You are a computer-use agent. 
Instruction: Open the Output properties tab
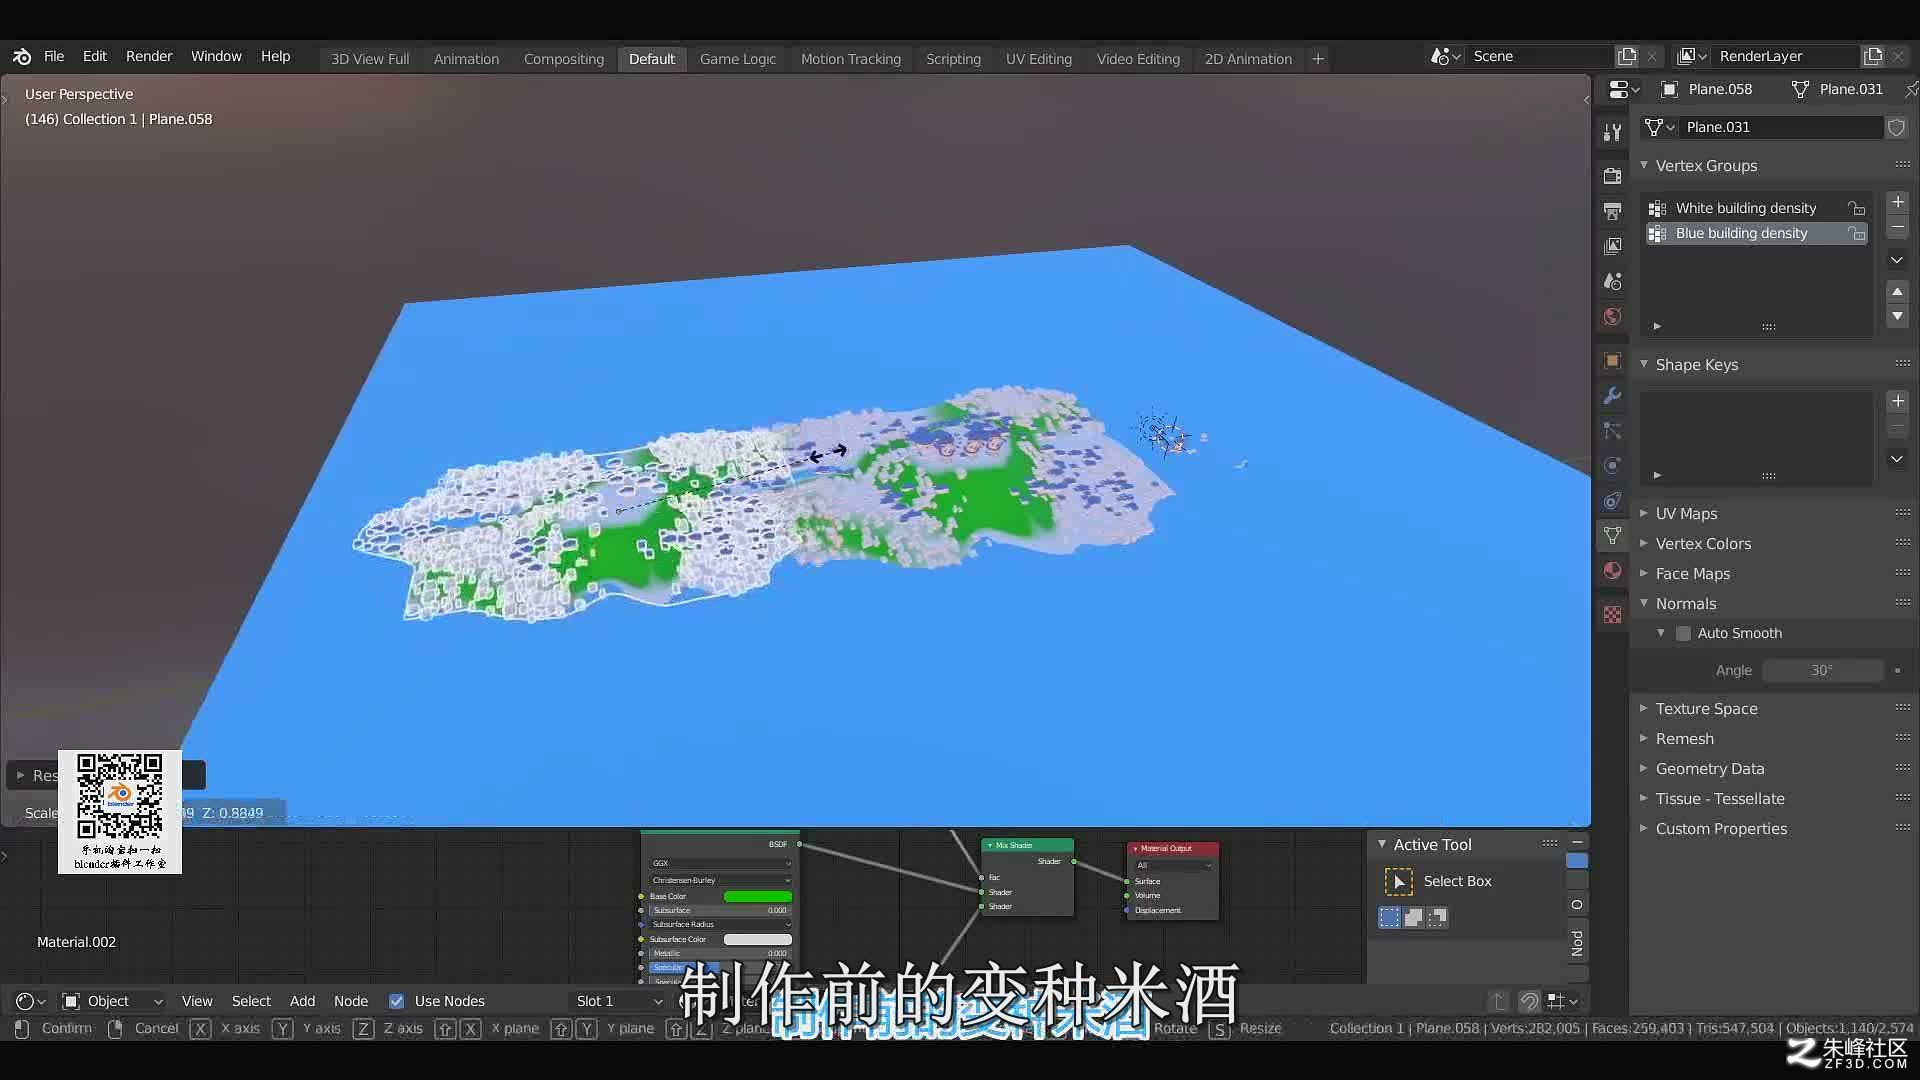click(x=1612, y=211)
